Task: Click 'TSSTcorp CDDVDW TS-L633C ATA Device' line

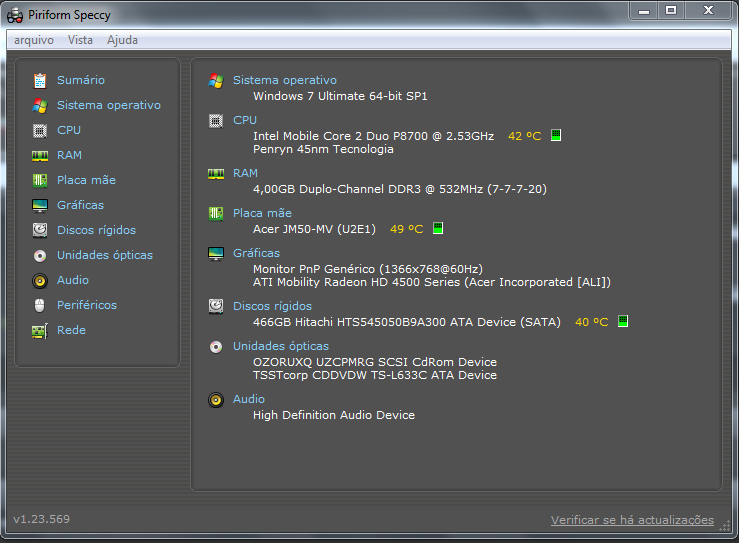Action: click(375, 375)
